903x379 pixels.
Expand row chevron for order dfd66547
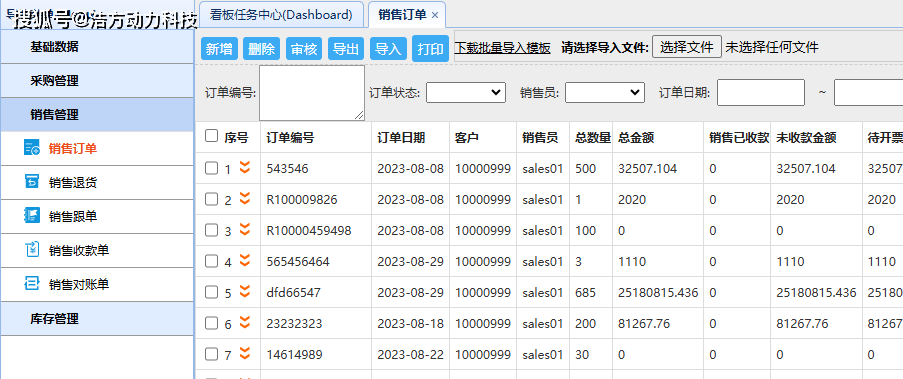click(245, 292)
